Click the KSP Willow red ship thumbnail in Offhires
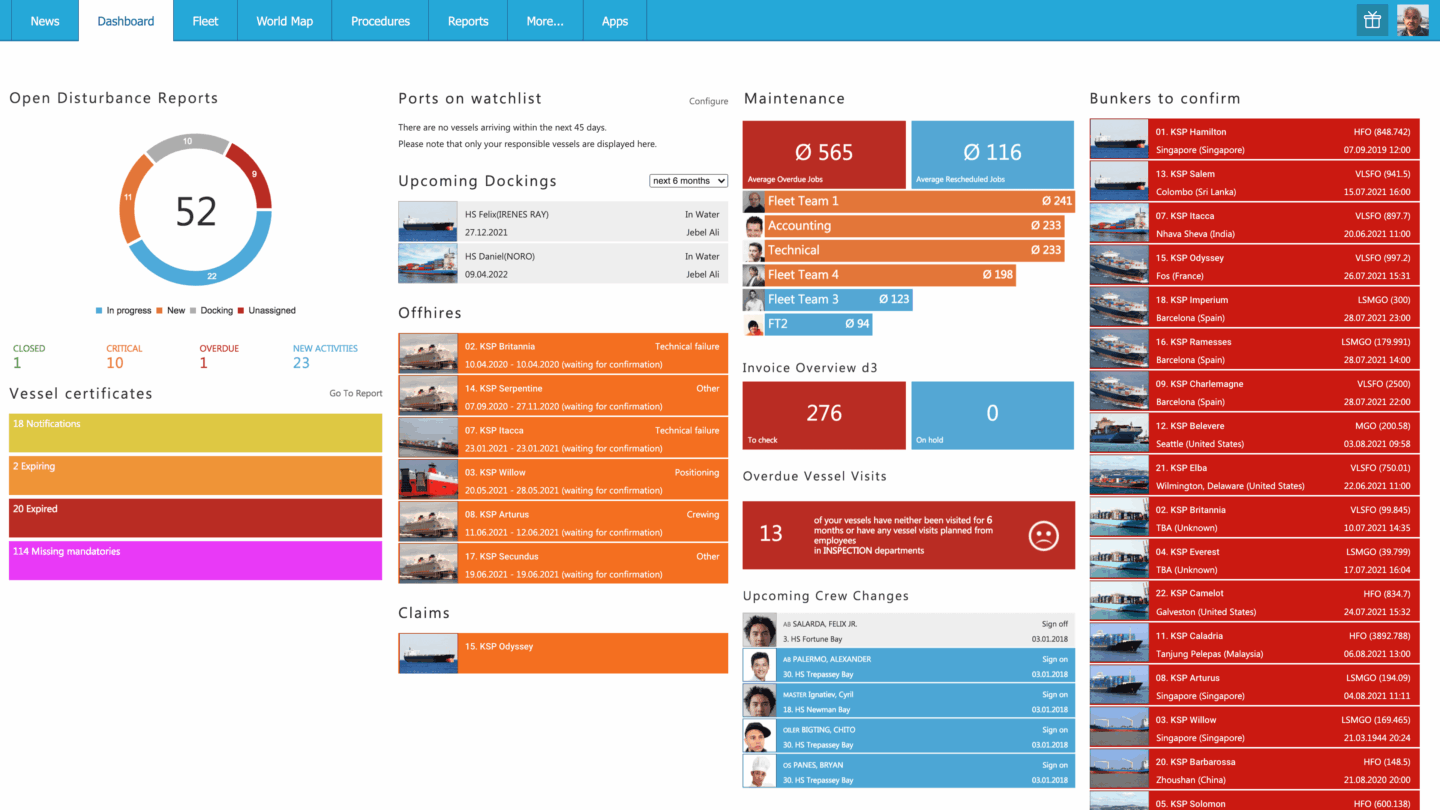 pyautogui.click(x=428, y=481)
